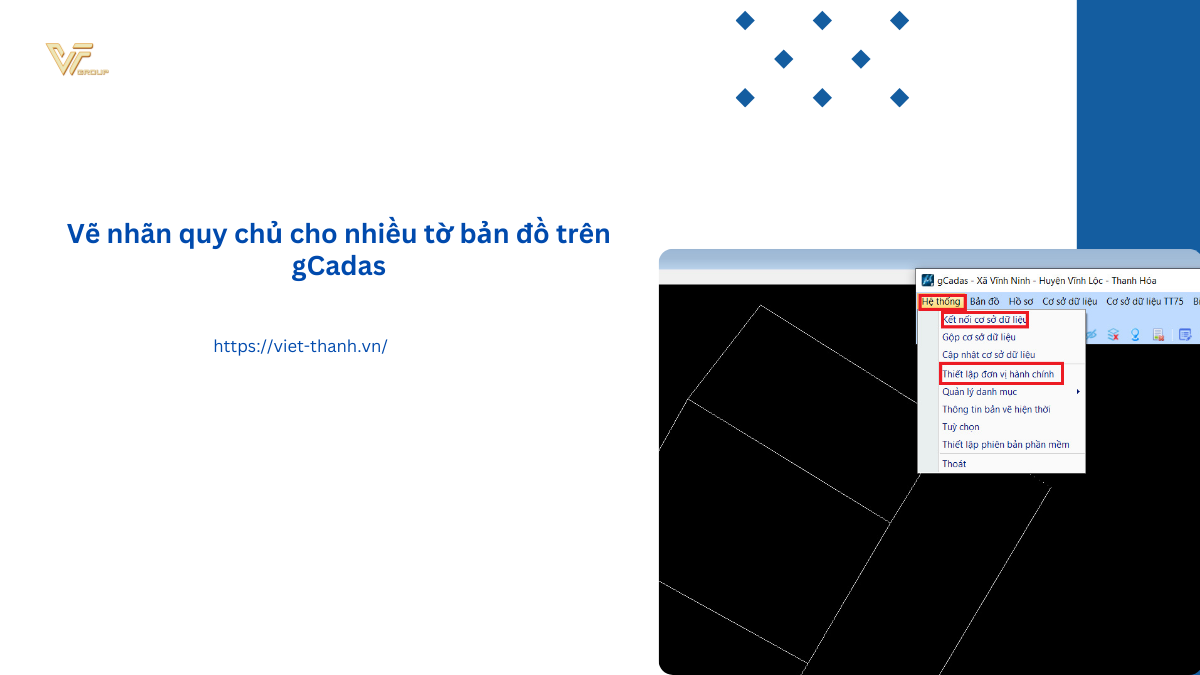Click the gCadas app icon in title bar
The width and height of the screenshot is (1200, 675).
(927, 280)
